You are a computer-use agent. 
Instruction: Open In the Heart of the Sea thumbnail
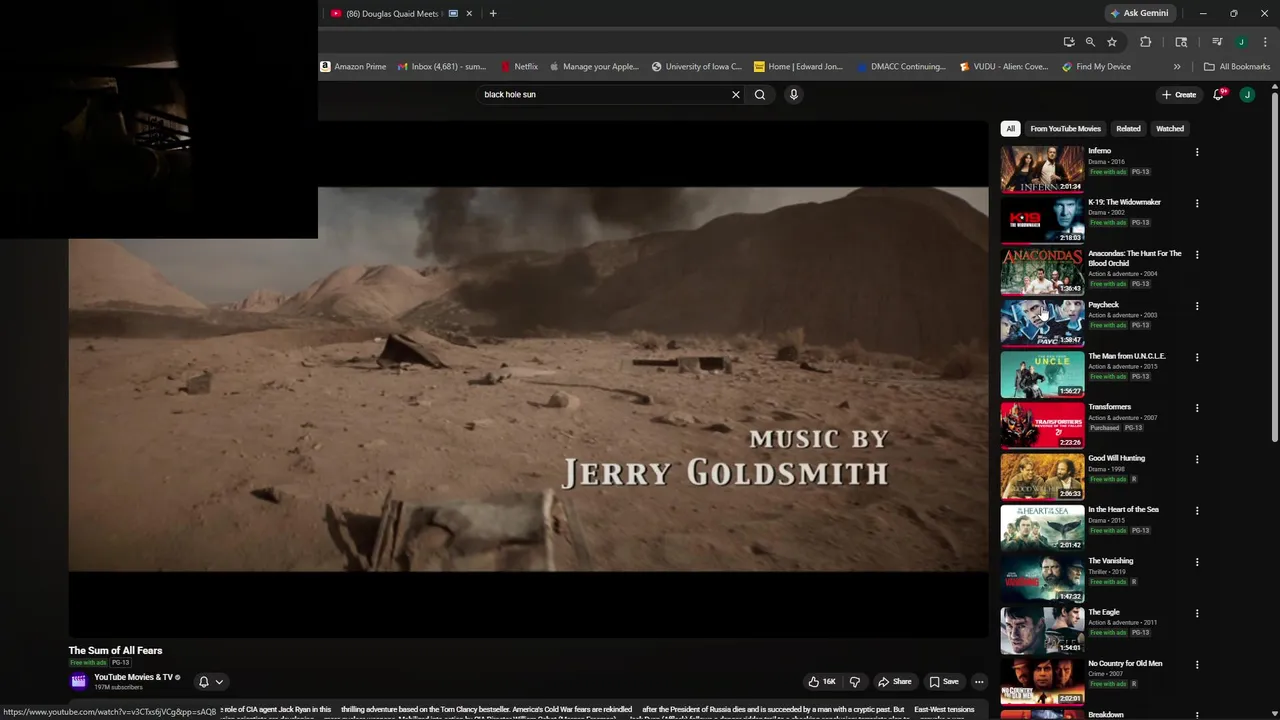pyautogui.click(x=1042, y=527)
